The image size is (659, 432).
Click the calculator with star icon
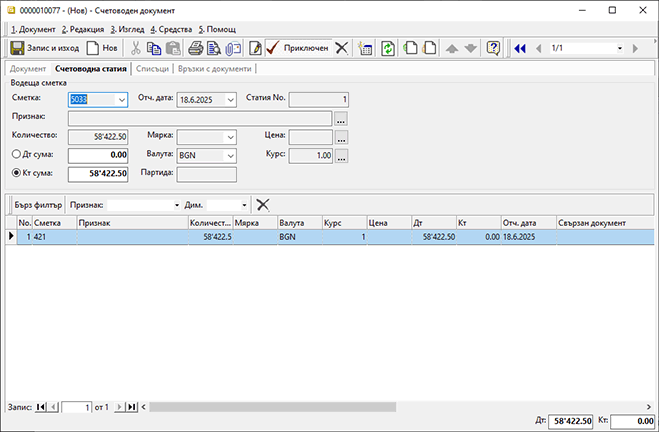365,48
